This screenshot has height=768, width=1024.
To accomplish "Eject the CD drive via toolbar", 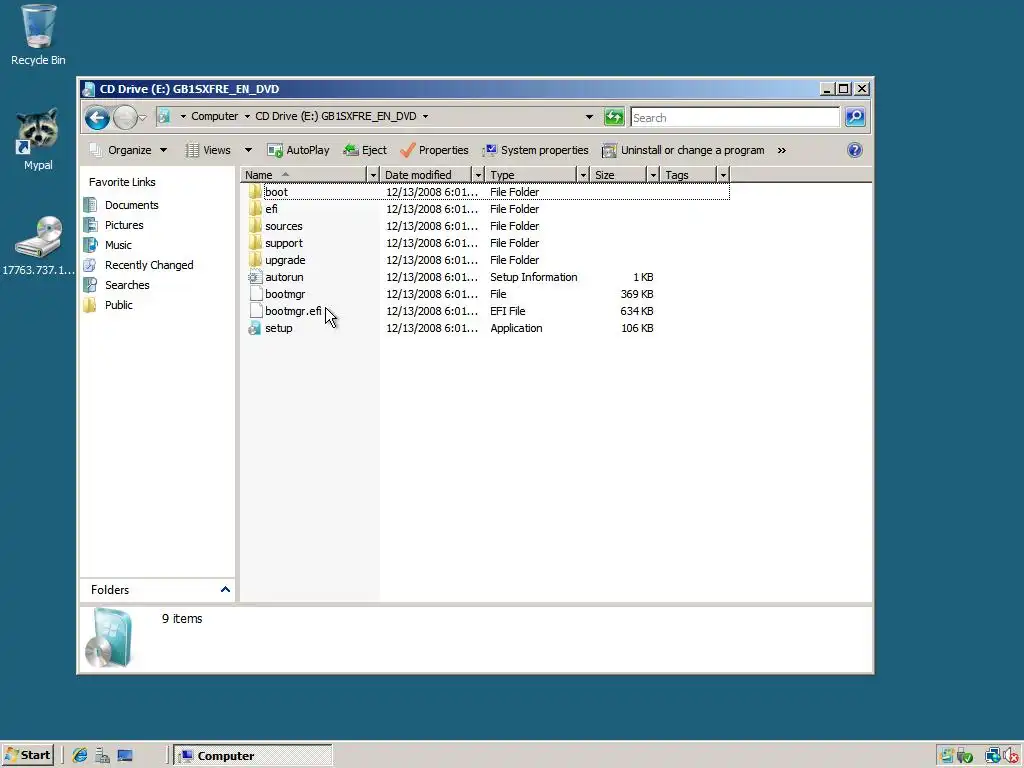I will click(364, 150).
